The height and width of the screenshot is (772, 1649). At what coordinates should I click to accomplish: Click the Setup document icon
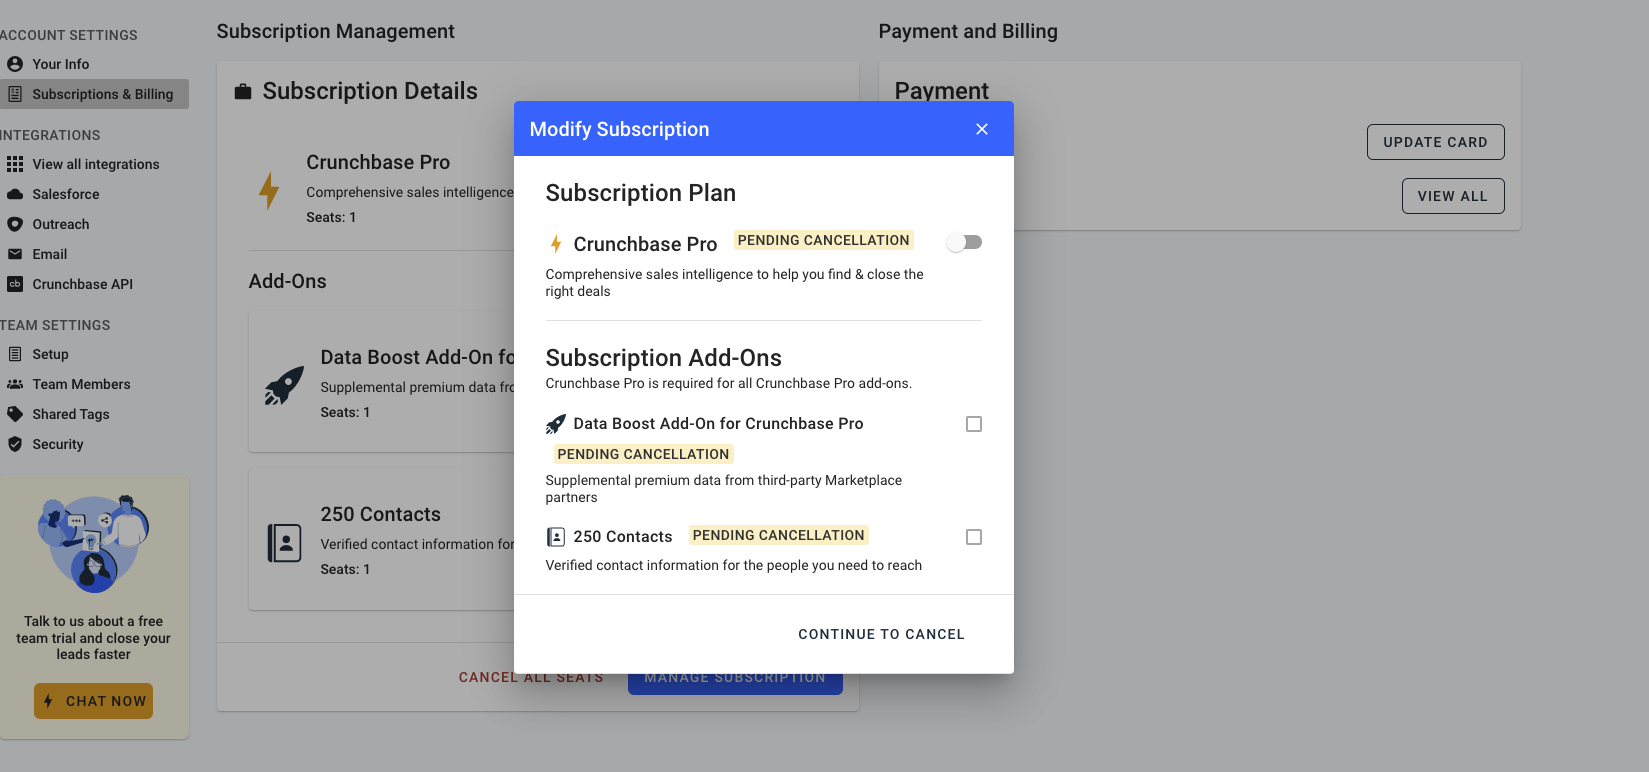pos(15,354)
